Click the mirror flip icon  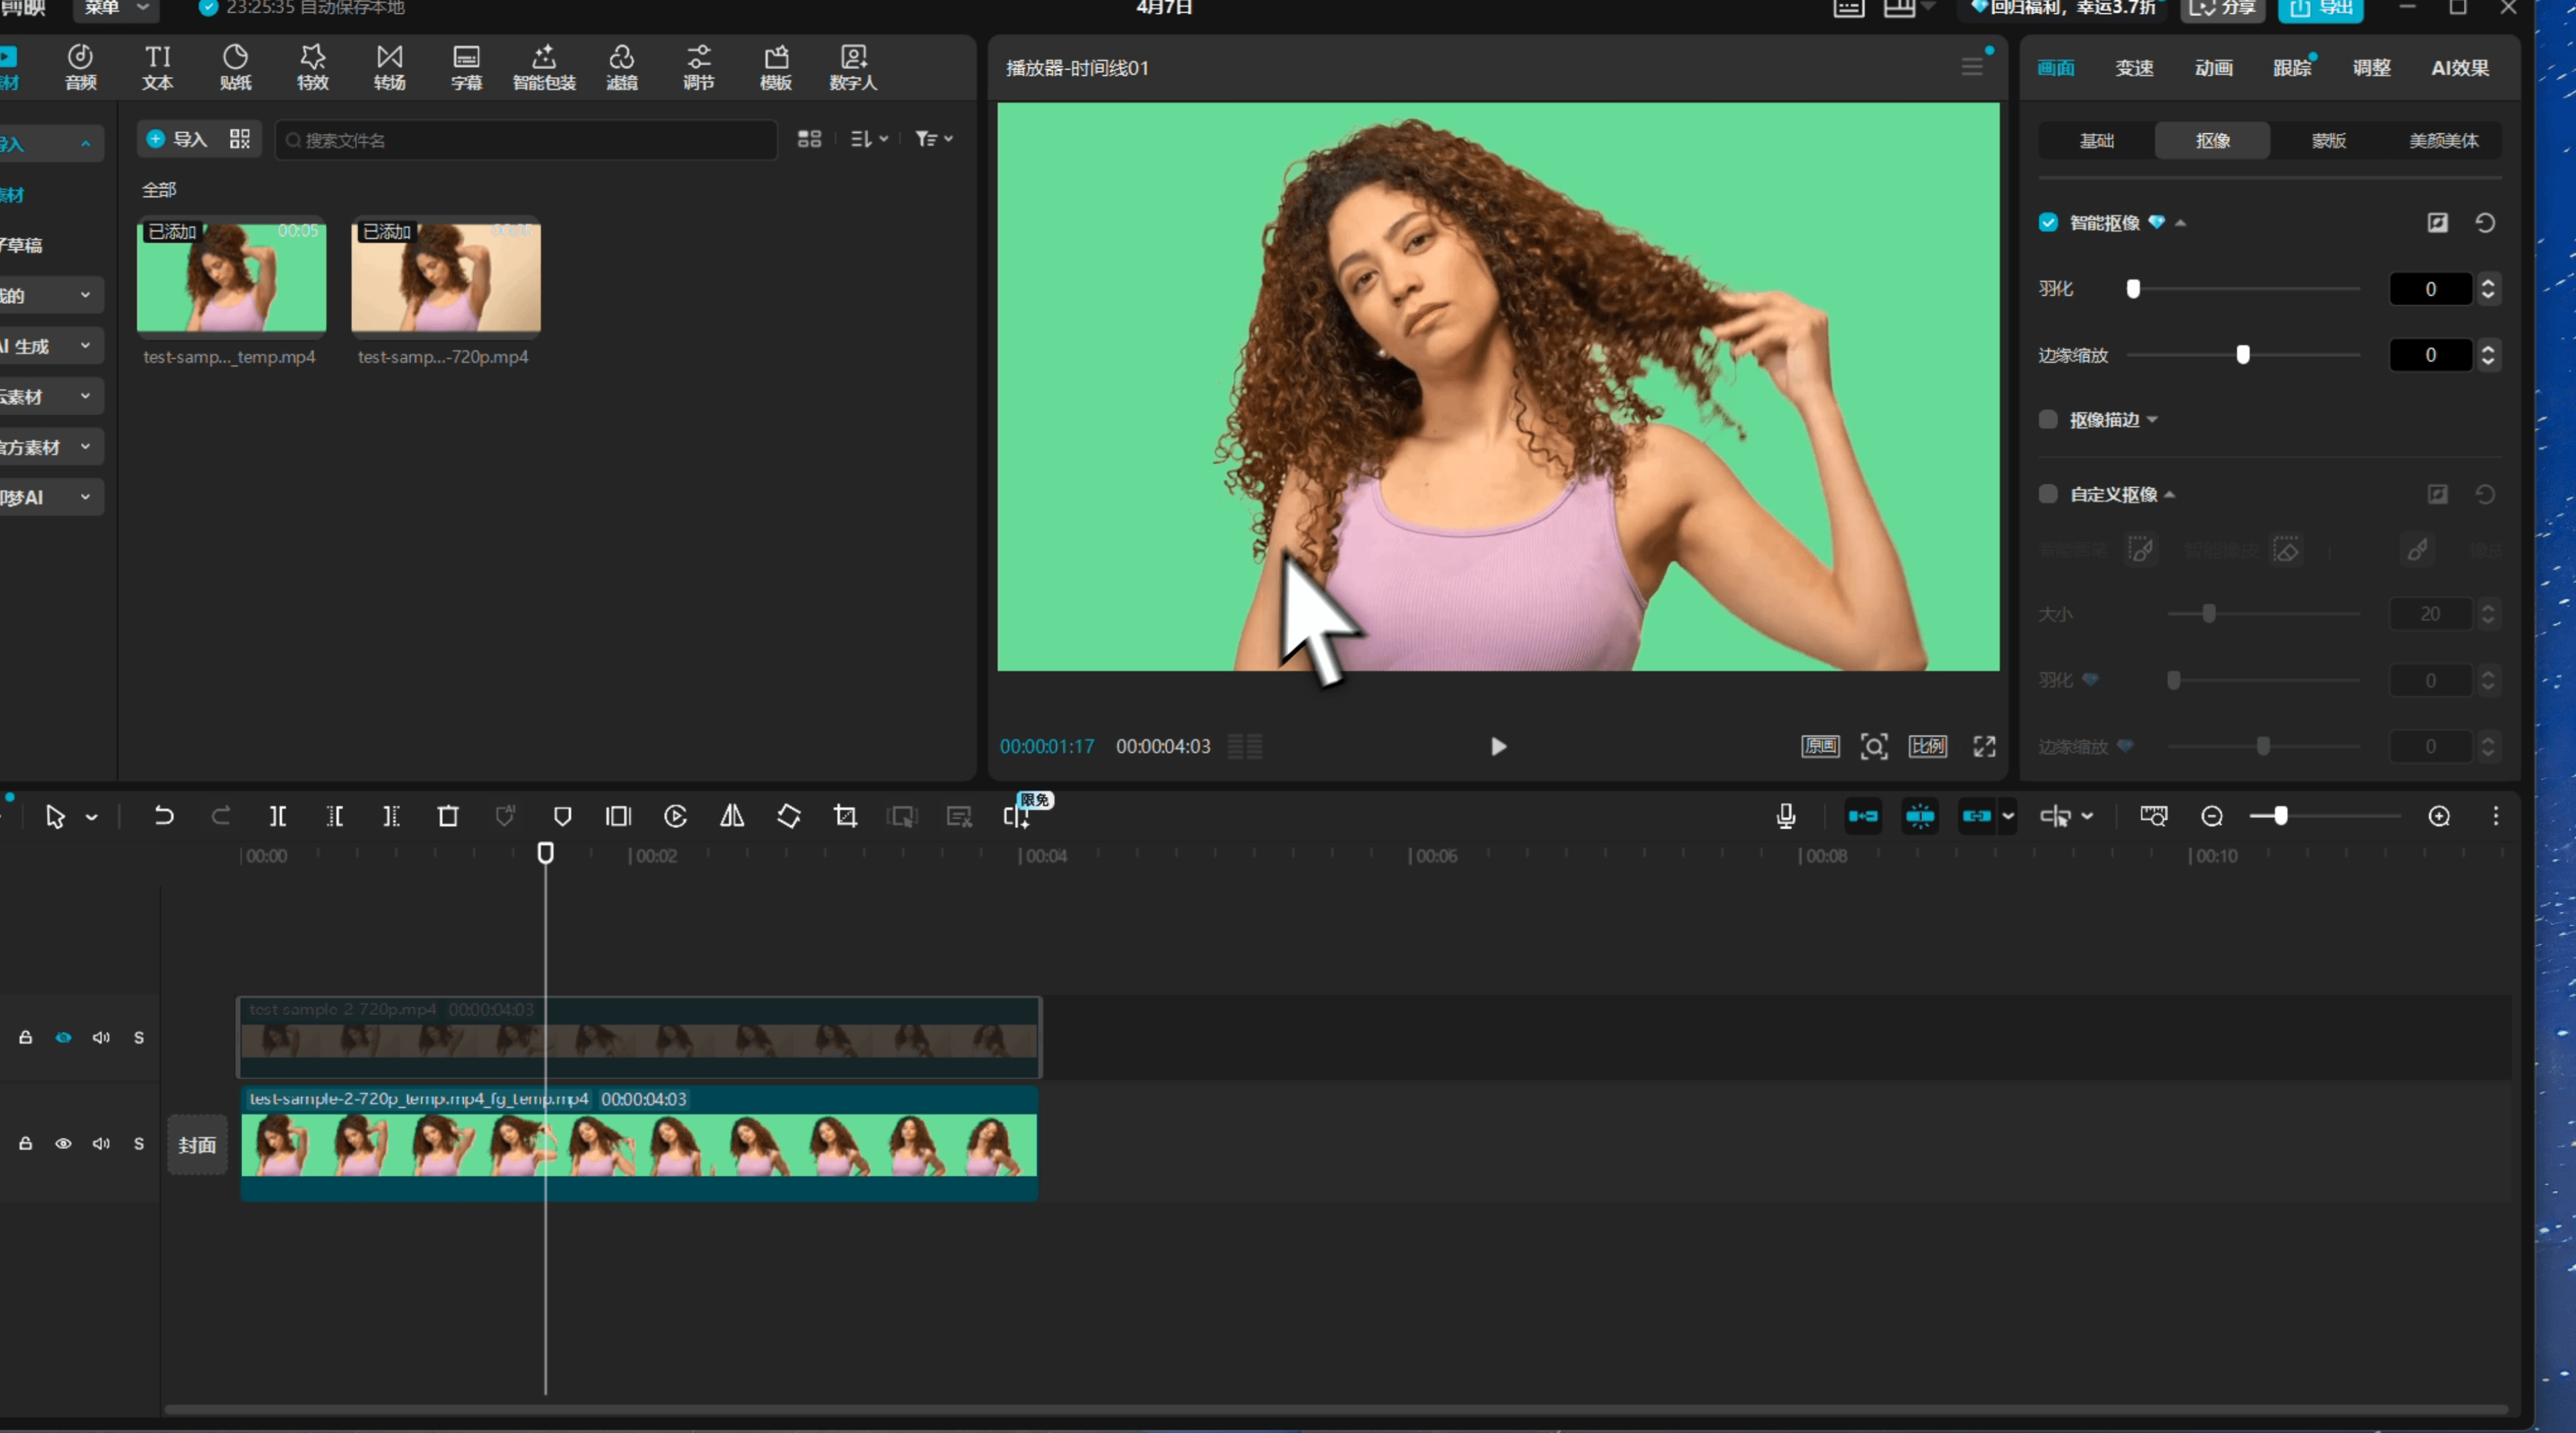[x=732, y=816]
